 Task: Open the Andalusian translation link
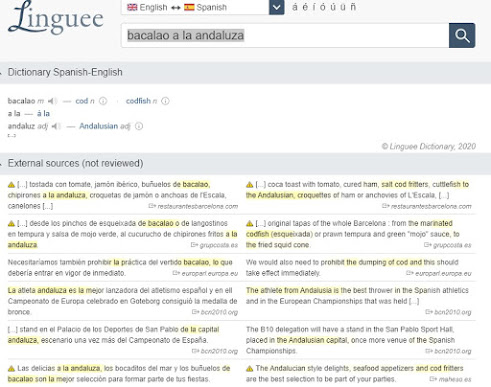coord(98,126)
